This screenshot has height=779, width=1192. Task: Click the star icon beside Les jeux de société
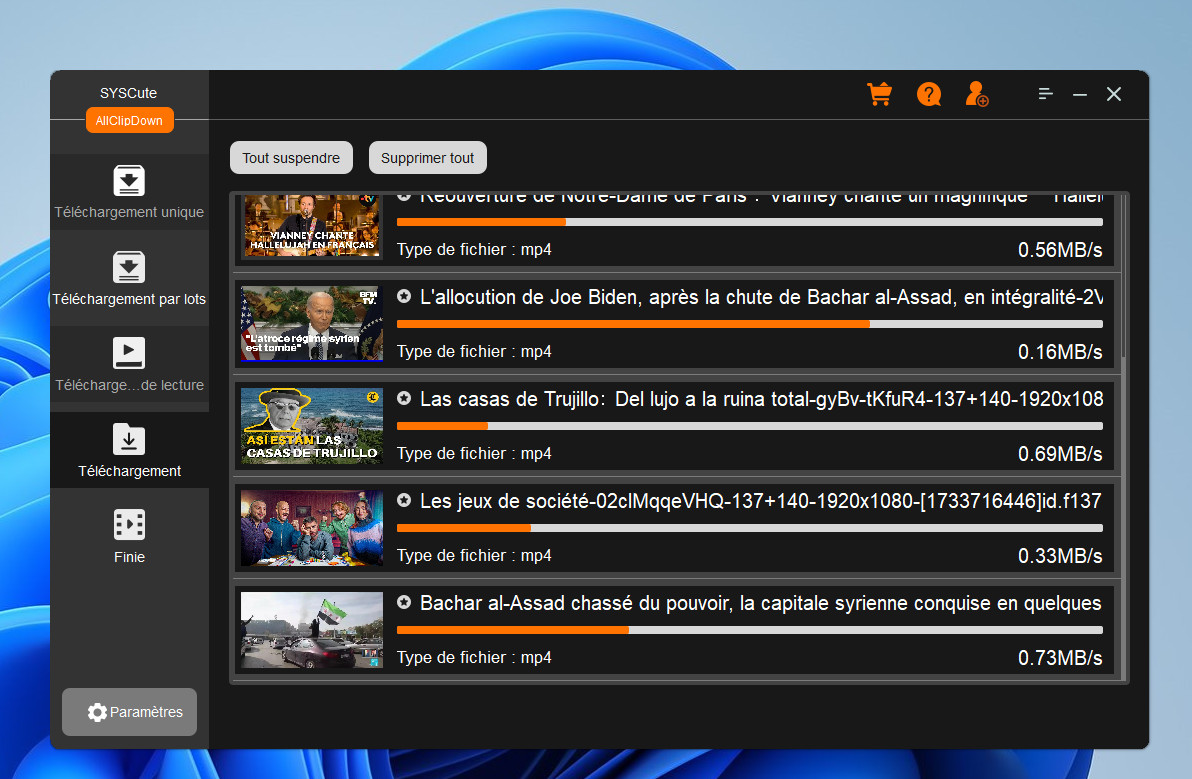[404, 500]
